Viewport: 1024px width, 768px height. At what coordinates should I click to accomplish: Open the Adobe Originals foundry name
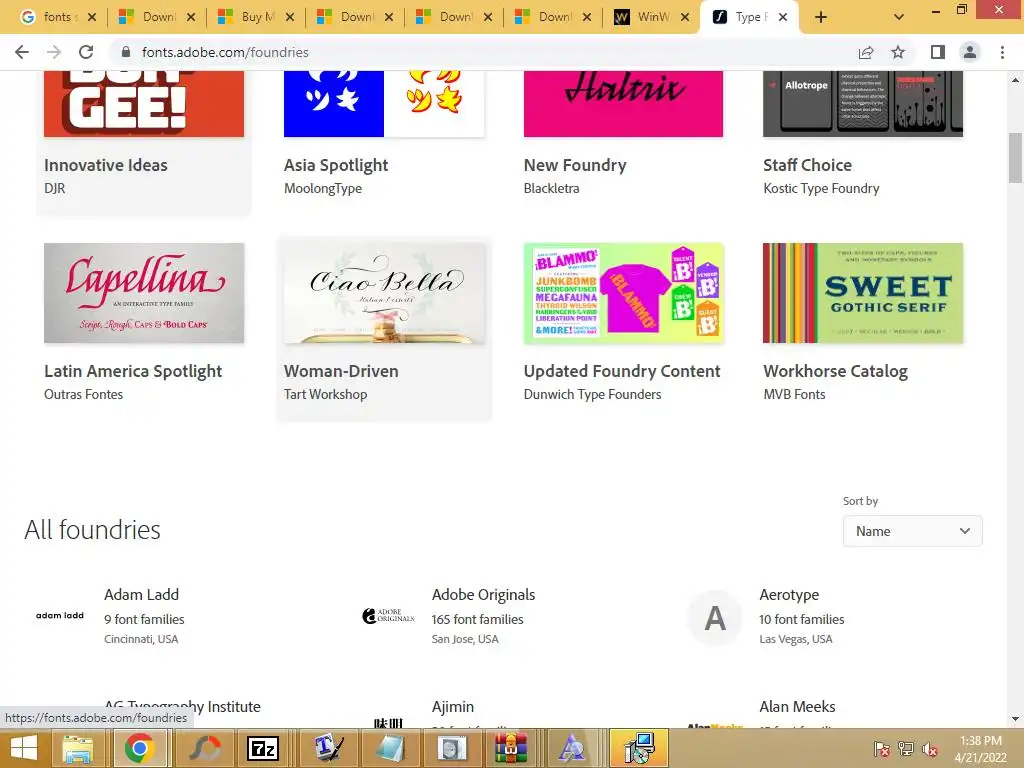[x=483, y=595]
